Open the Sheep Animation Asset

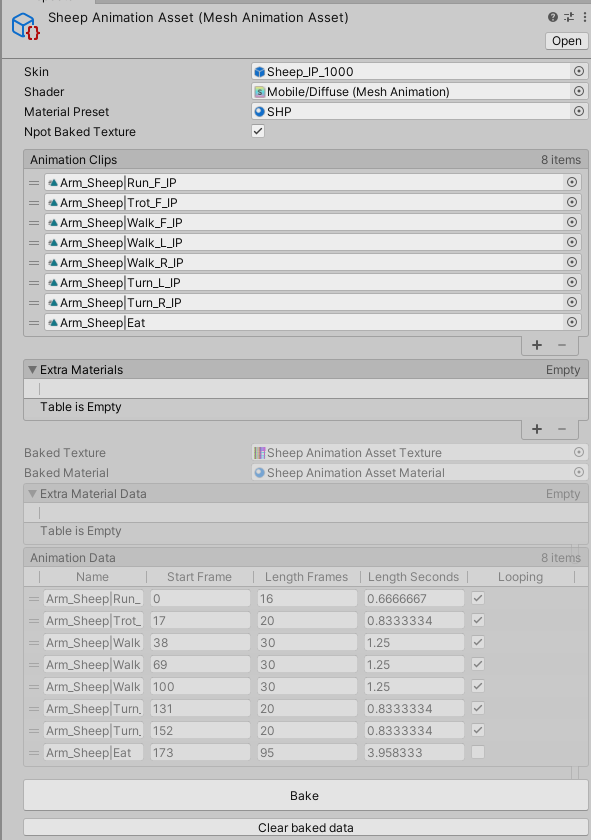(566, 41)
